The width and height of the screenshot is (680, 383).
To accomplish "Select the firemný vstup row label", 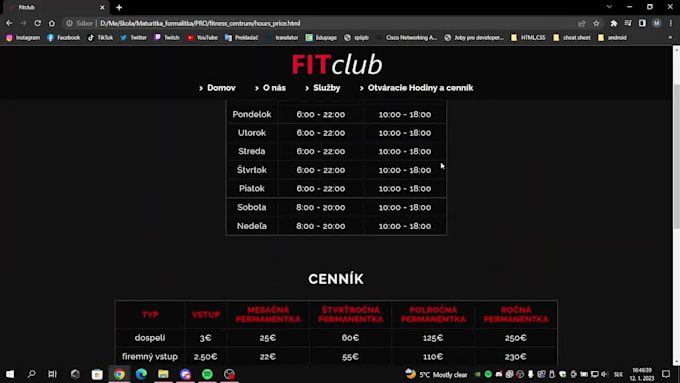I will click(x=150, y=357).
